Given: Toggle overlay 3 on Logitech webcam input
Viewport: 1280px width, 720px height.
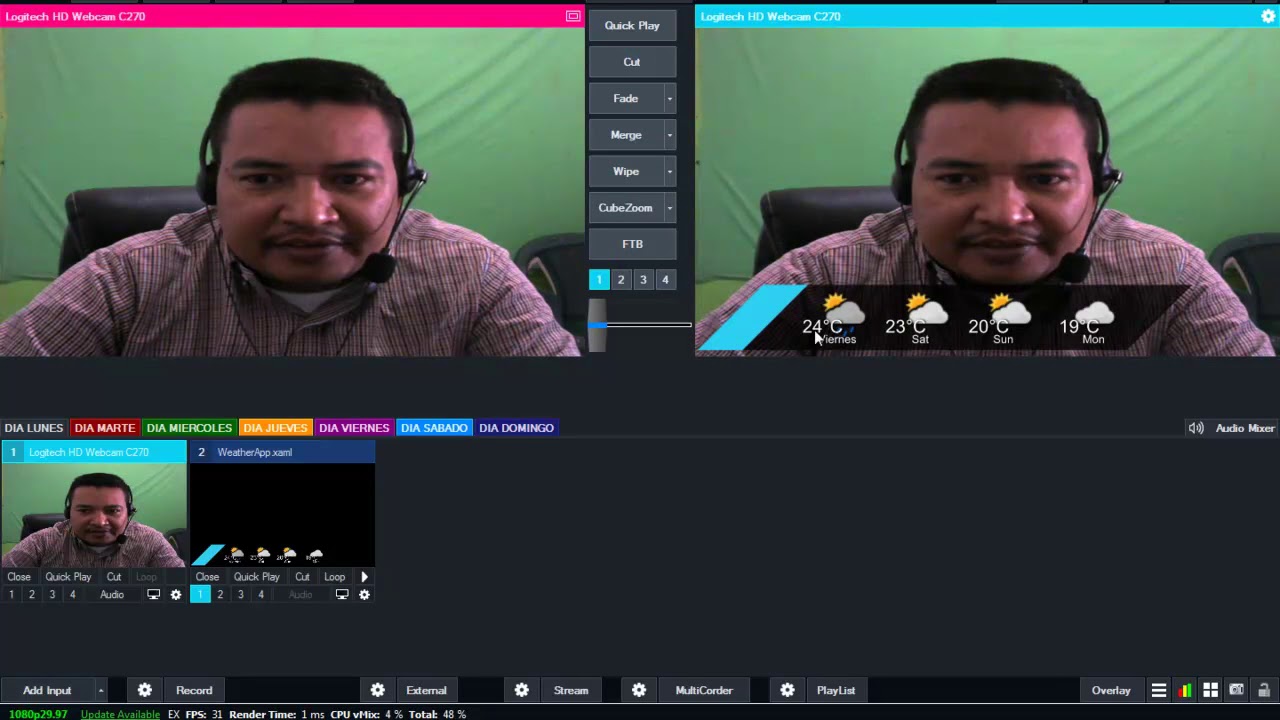Looking at the screenshot, I should pos(52,595).
